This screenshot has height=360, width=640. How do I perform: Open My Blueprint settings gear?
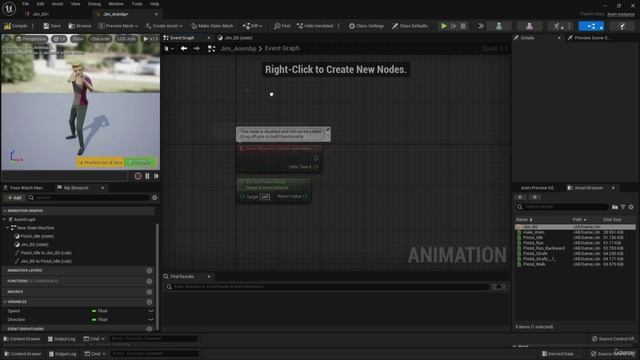pos(155,198)
